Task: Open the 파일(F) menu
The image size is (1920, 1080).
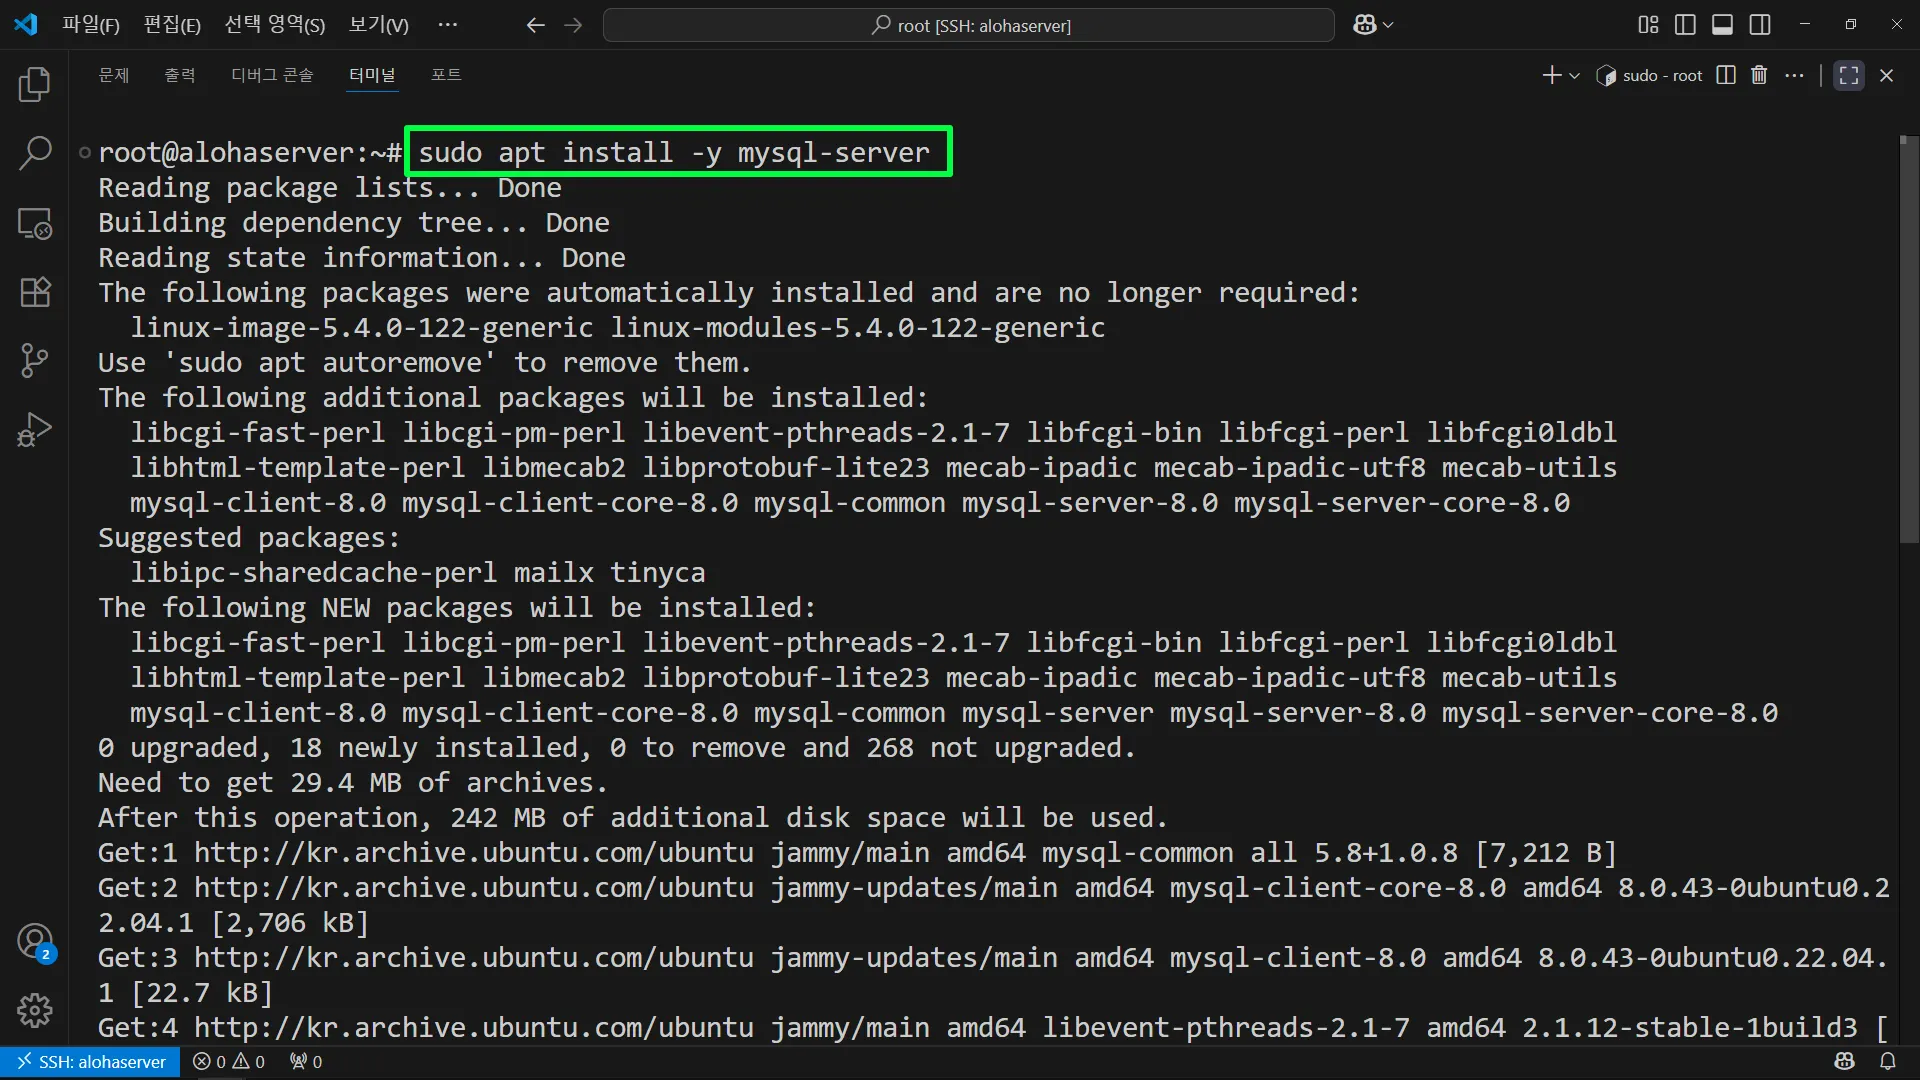Action: click(90, 25)
